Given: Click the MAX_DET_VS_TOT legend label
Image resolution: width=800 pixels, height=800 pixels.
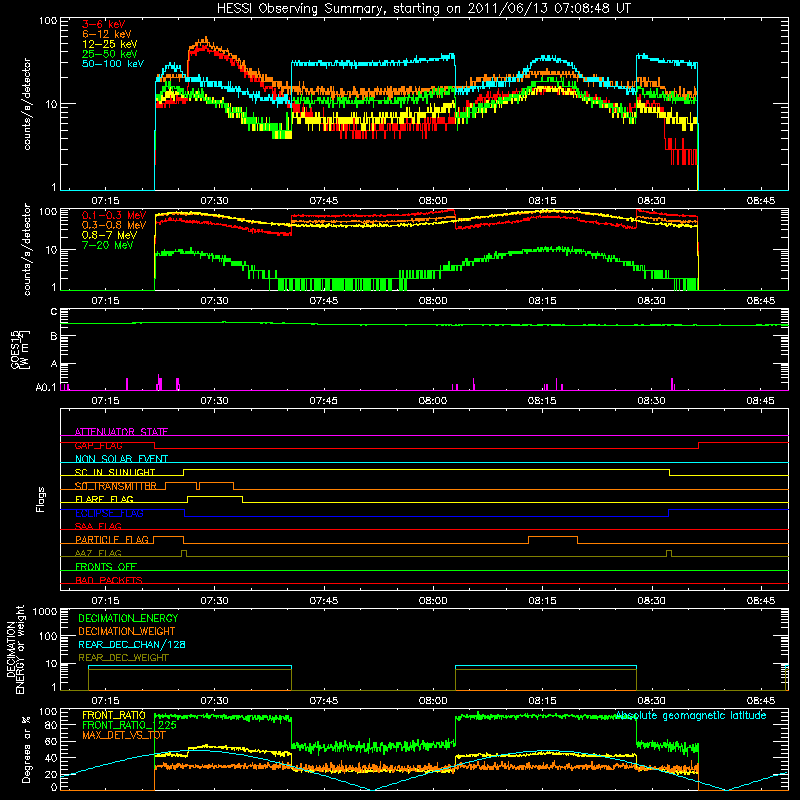Looking at the screenshot, I should tap(124, 735).
